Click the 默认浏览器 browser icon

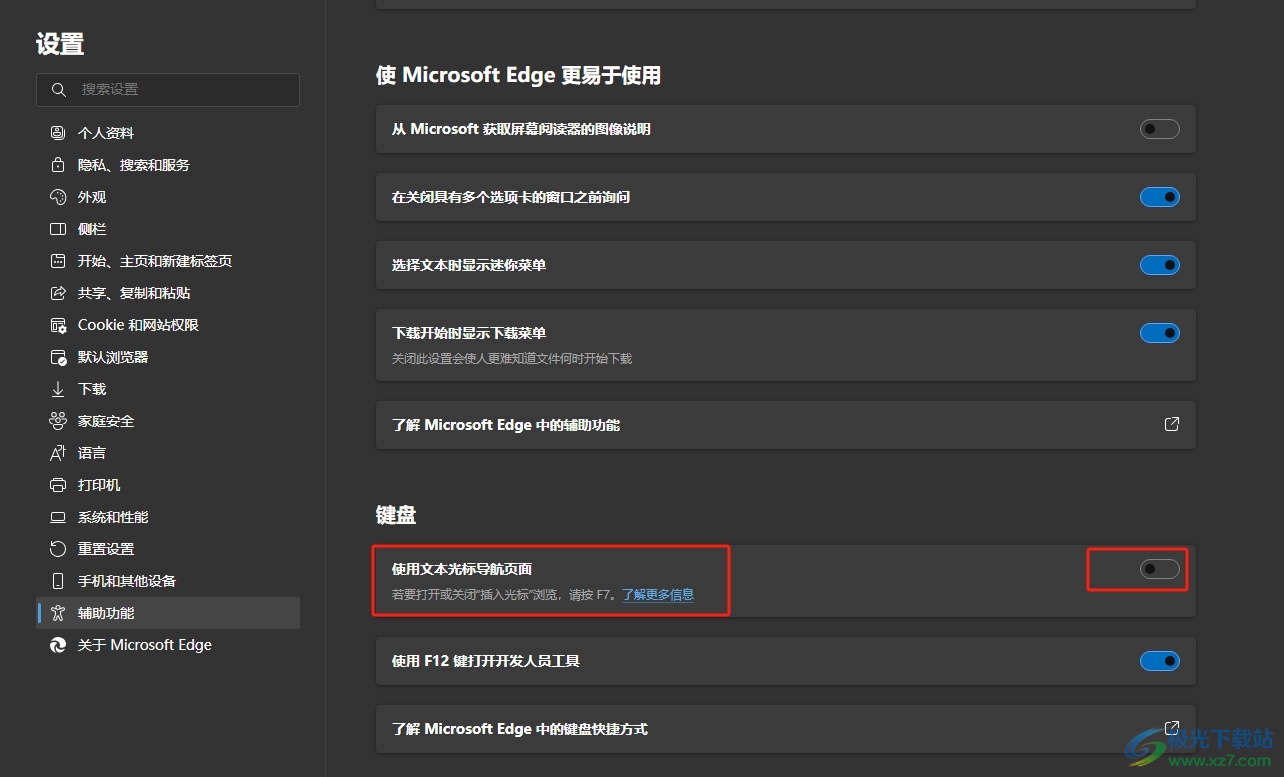coord(58,357)
